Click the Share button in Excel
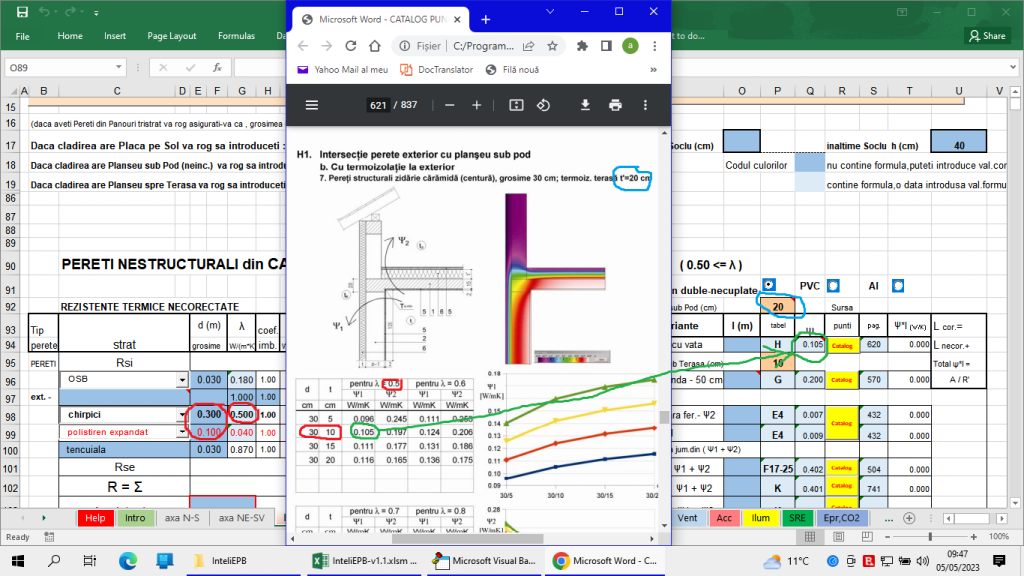The image size is (1024, 576). click(x=987, y=34)
